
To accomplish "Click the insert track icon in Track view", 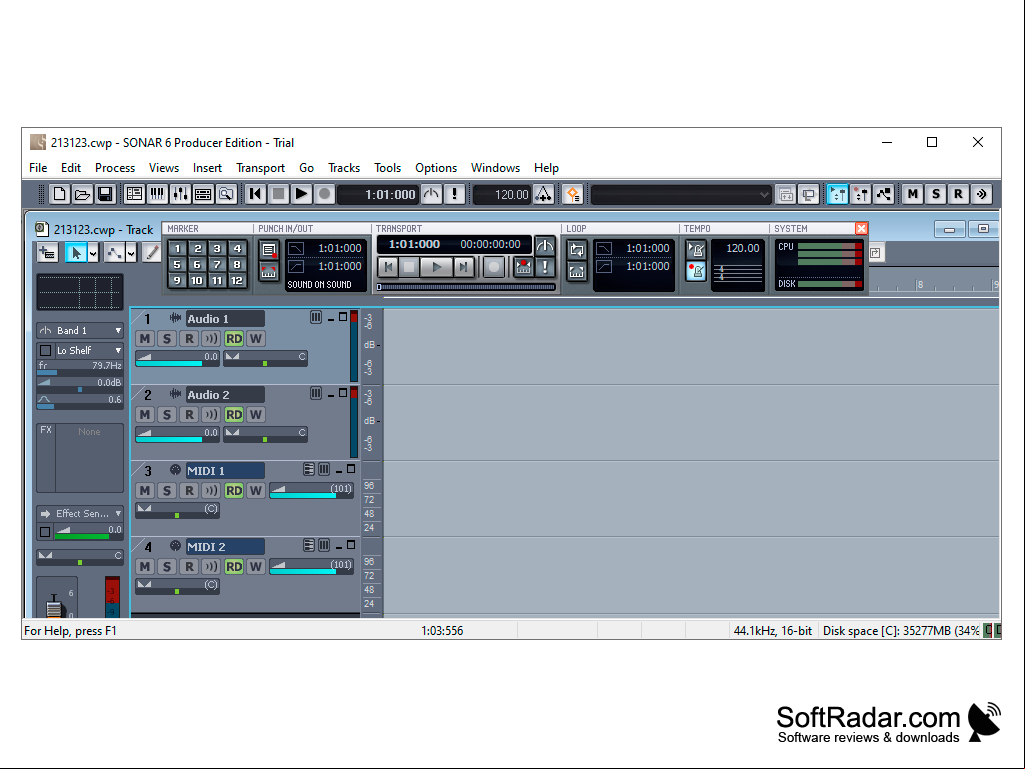I will click(48, 252).
